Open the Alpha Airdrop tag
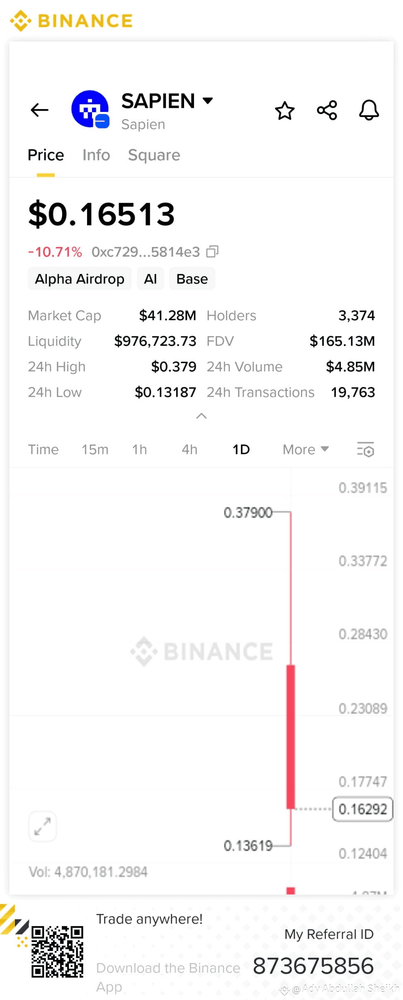 pyautogui.click(x=80, y=279)
